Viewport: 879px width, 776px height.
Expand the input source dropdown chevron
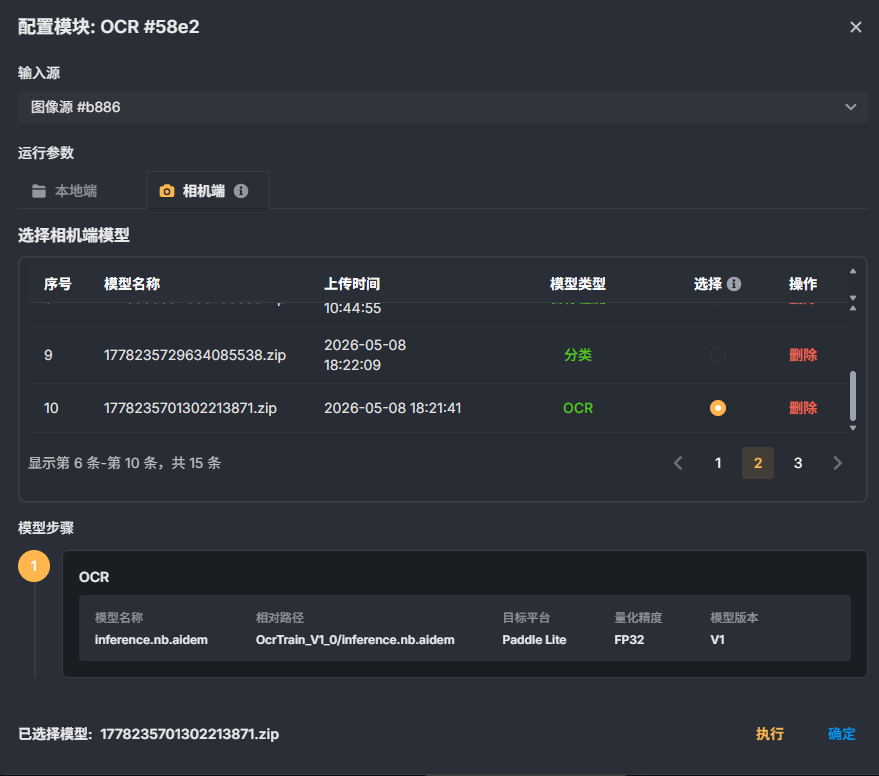(x=850, y=107)
